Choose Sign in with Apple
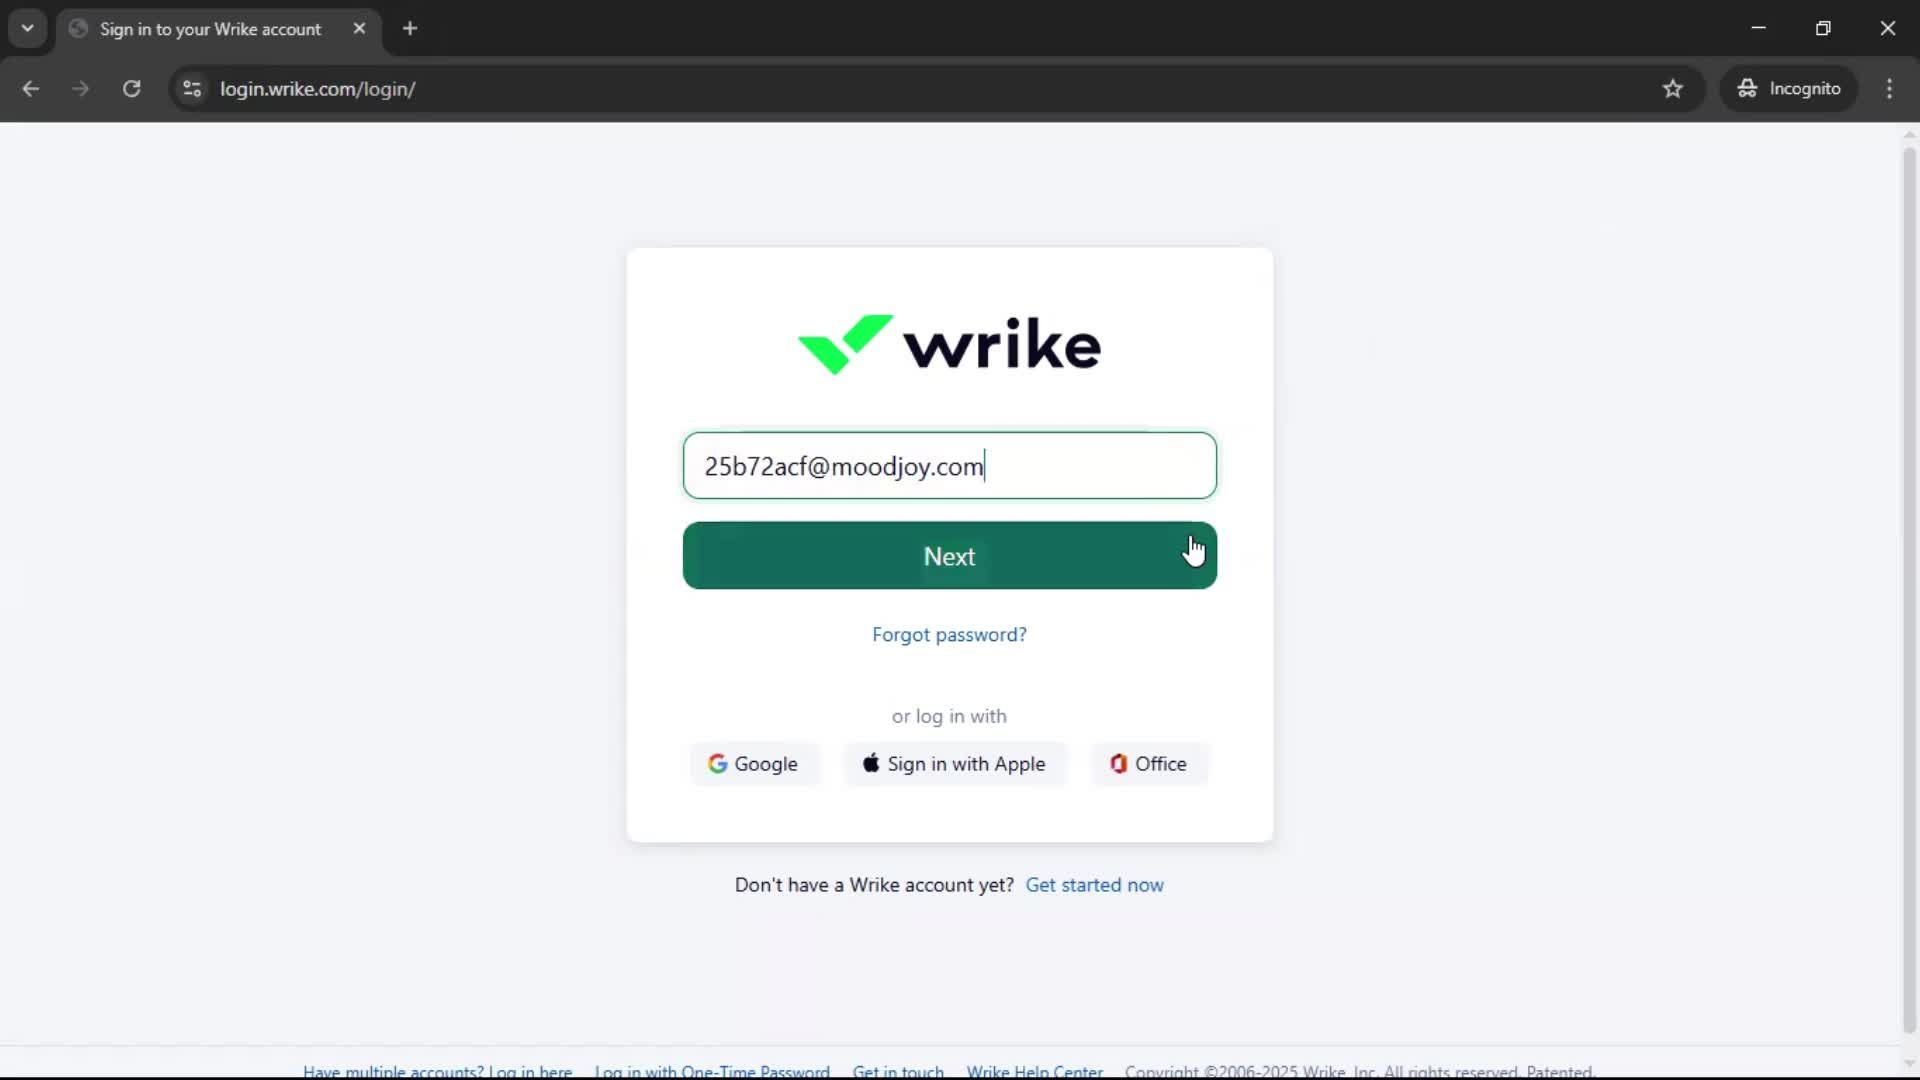The width and height of the screenshot is (1920, 1080). (954, 764)
